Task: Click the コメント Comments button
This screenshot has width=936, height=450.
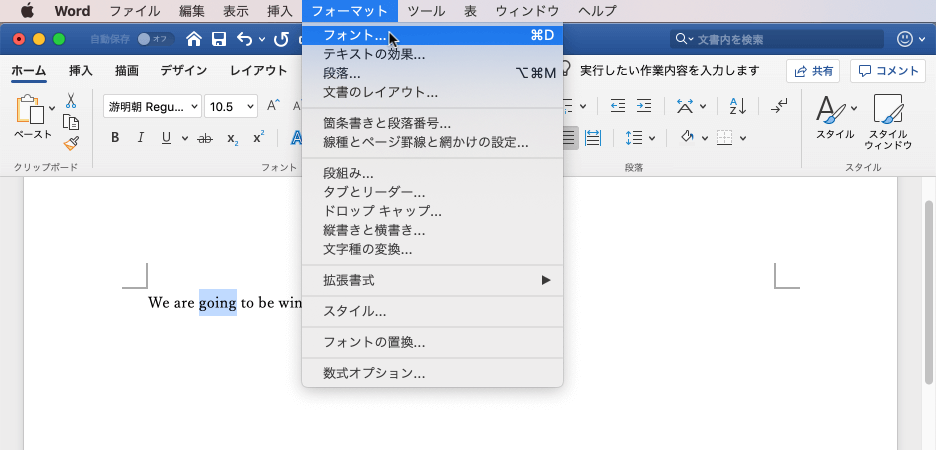Action: click(888, 71)
